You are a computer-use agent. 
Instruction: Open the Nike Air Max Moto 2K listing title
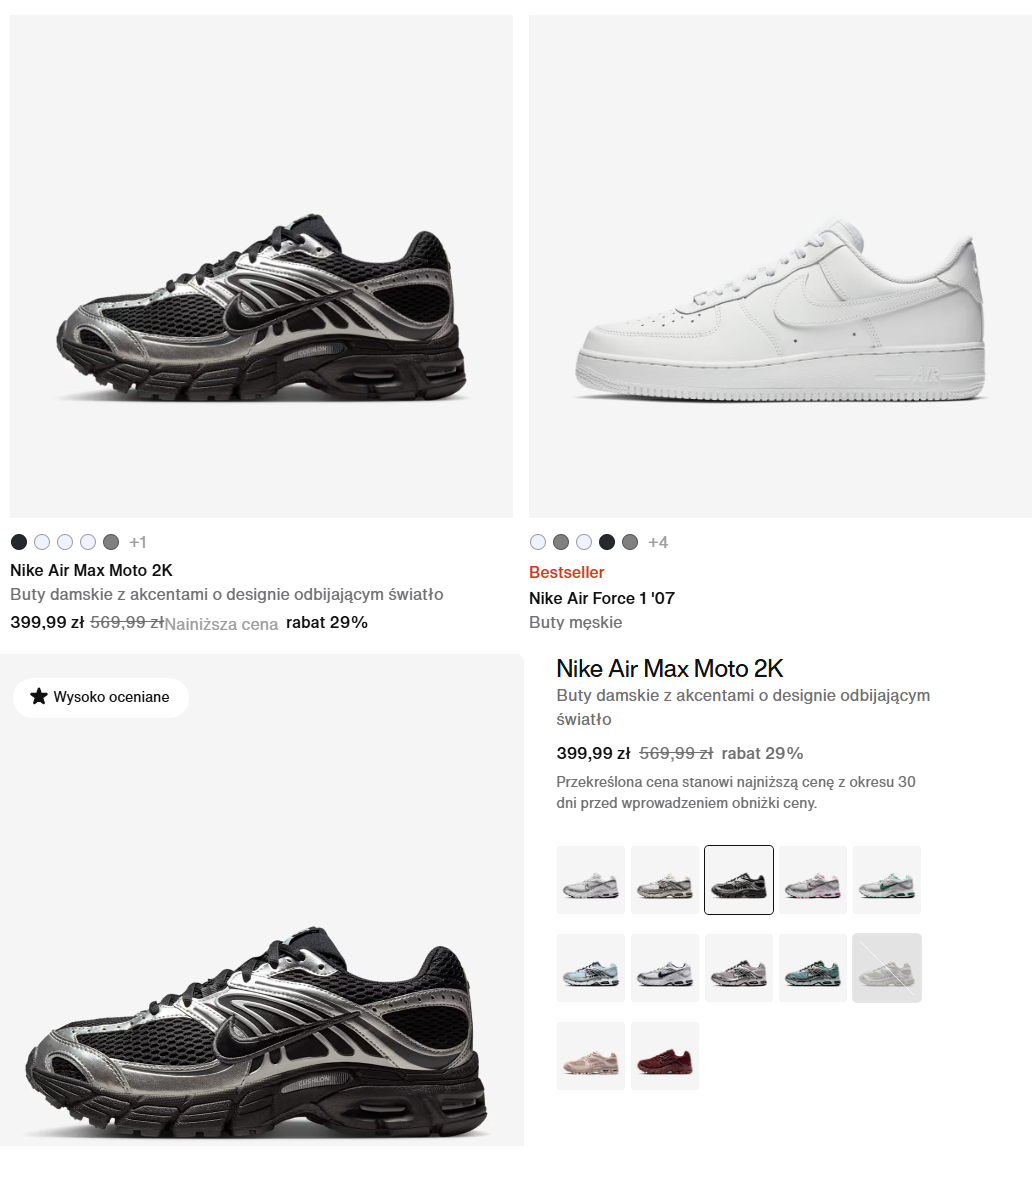(92, 570)
